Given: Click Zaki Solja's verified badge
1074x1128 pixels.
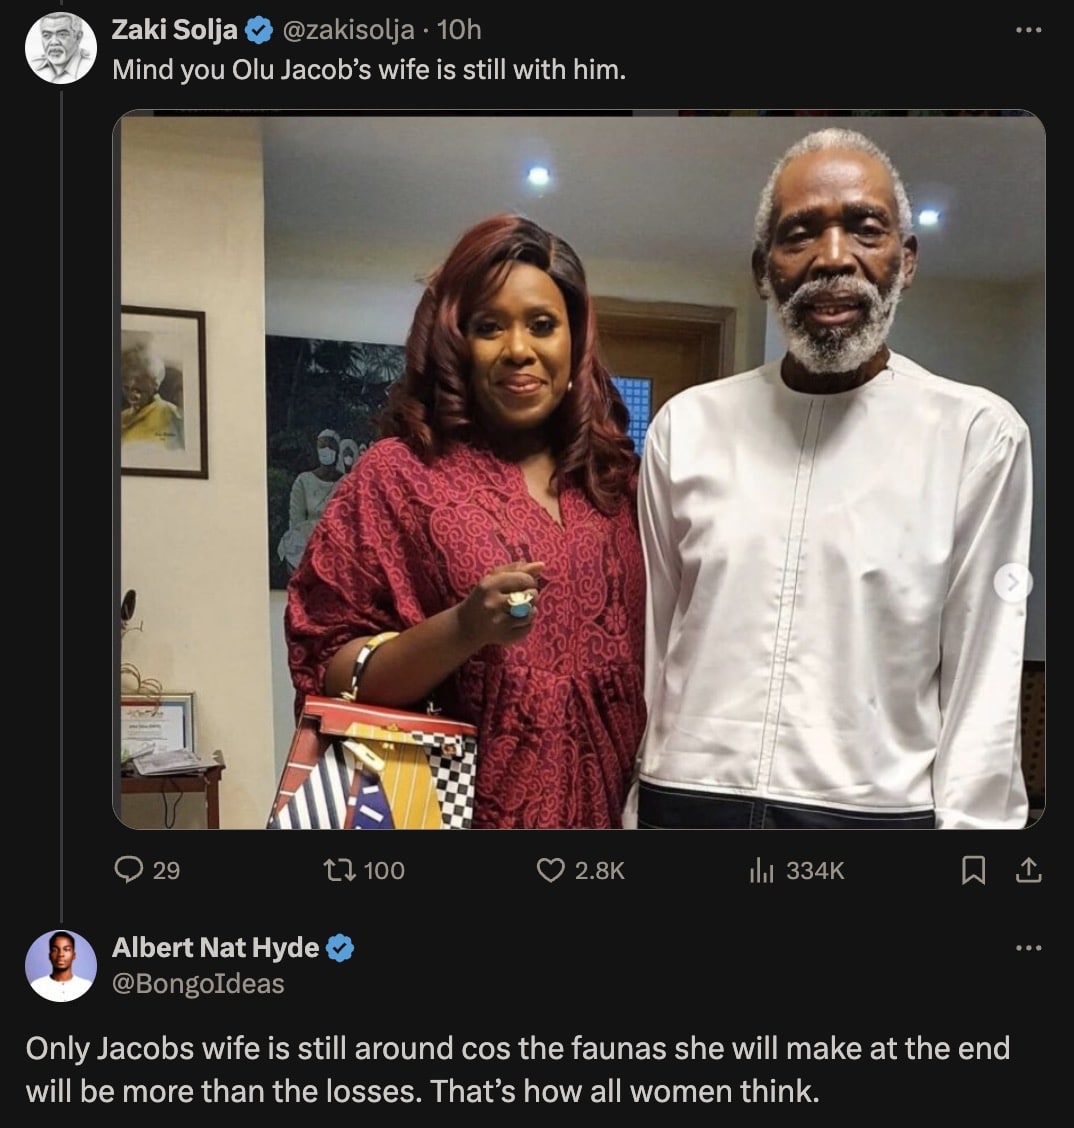Looking at the screenshot, I should tap(259, 31).
